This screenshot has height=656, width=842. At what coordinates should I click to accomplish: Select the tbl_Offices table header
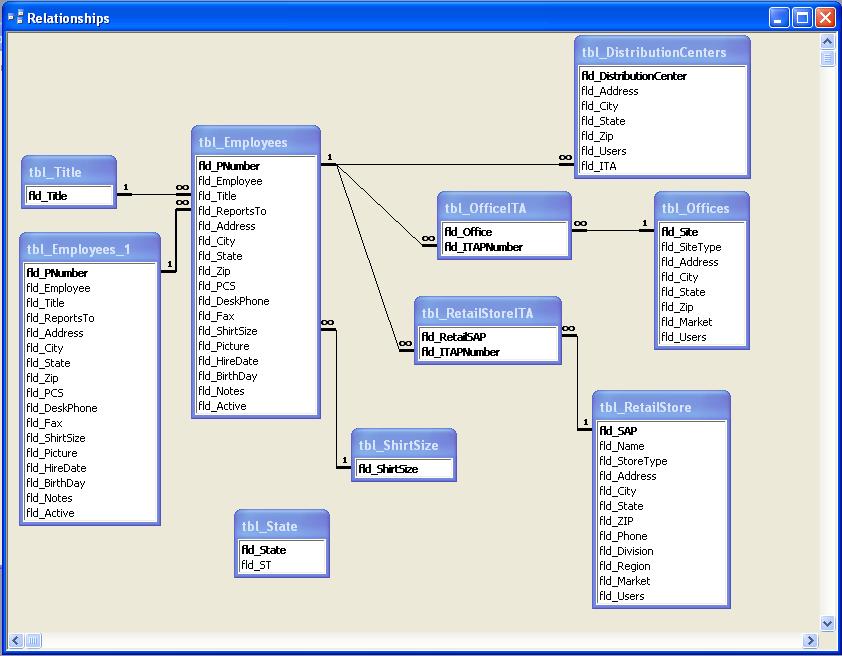point(702,208)
